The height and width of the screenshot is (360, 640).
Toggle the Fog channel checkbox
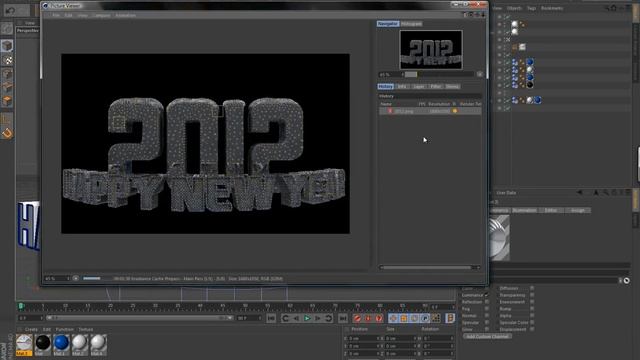(x=487, y=309)
